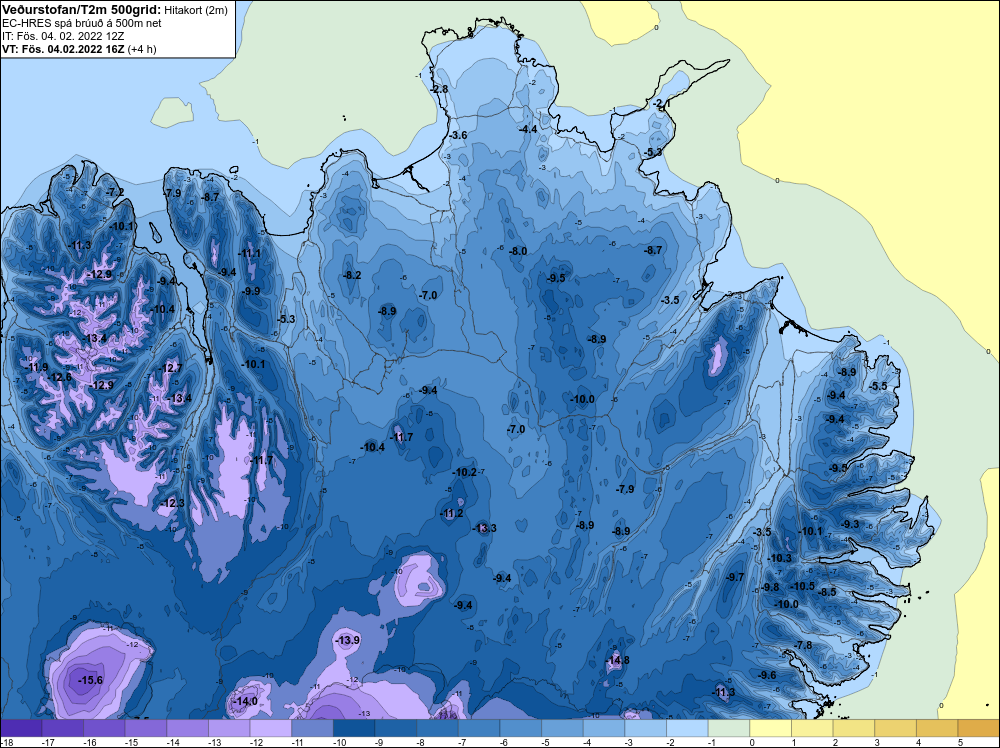Click the -9.9 temperature value

click(251, 291)
